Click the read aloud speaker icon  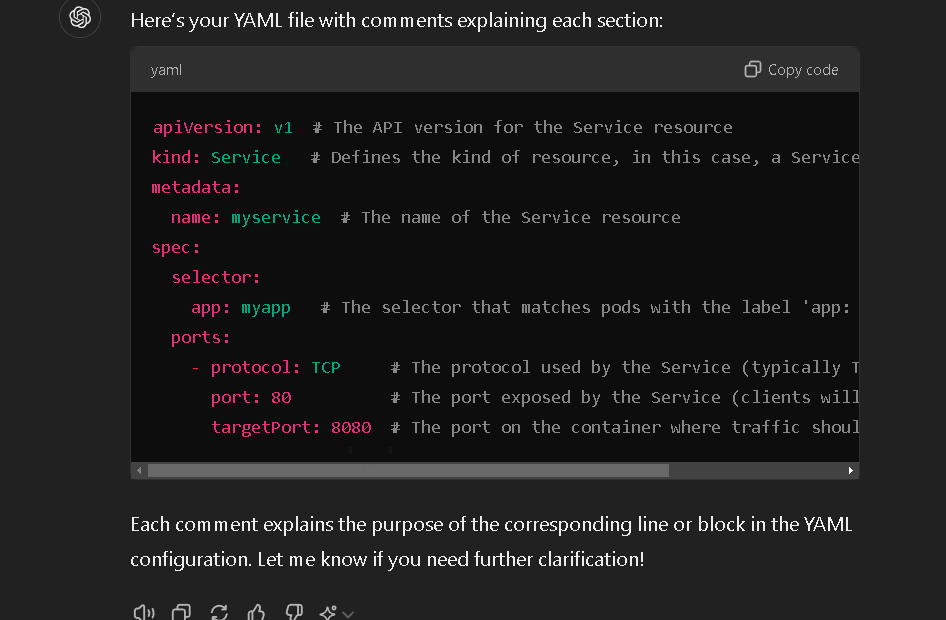(x=144, y=612)
